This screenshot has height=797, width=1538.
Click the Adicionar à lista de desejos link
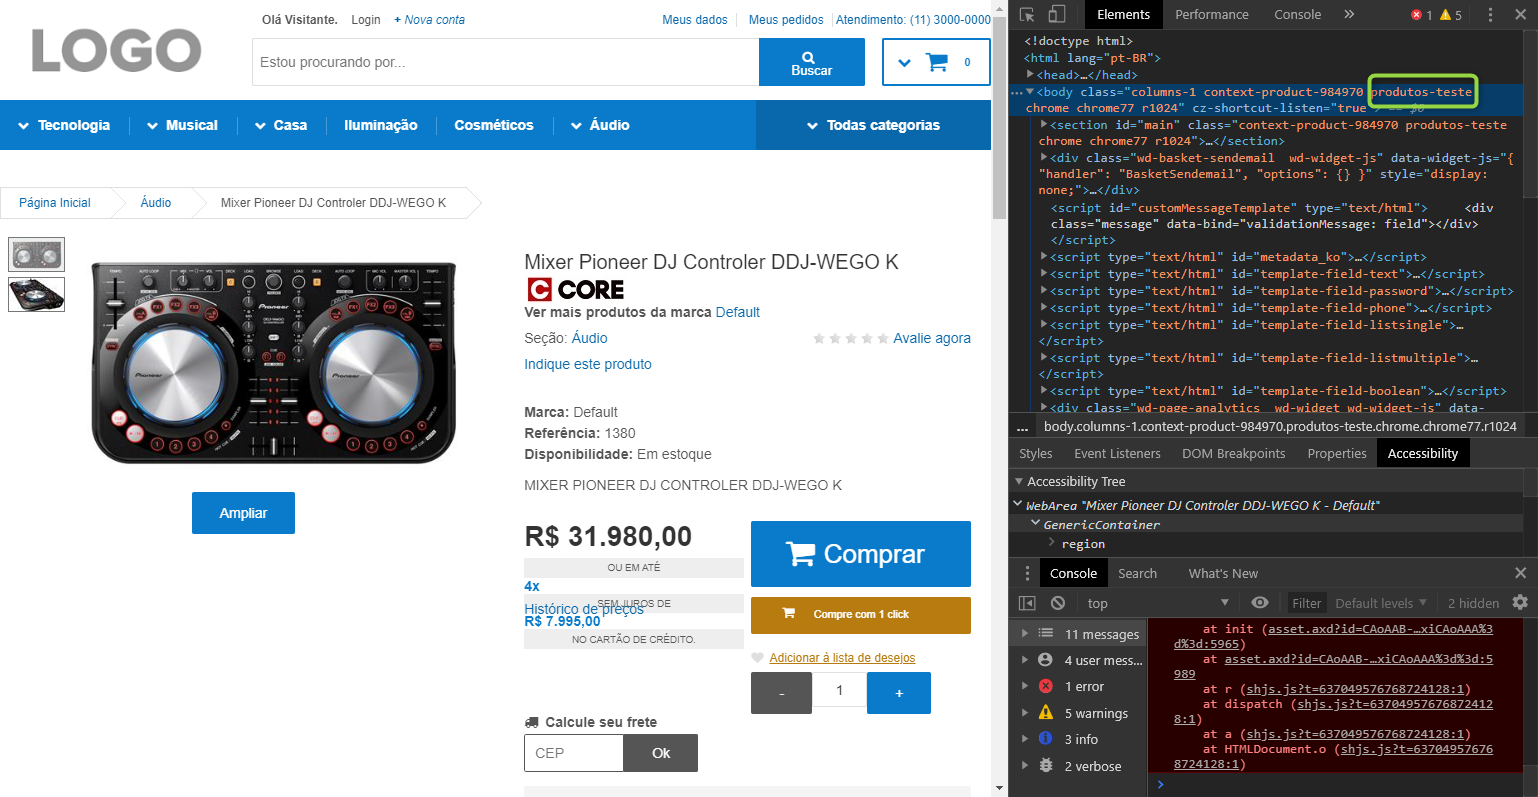click(842, 658)
